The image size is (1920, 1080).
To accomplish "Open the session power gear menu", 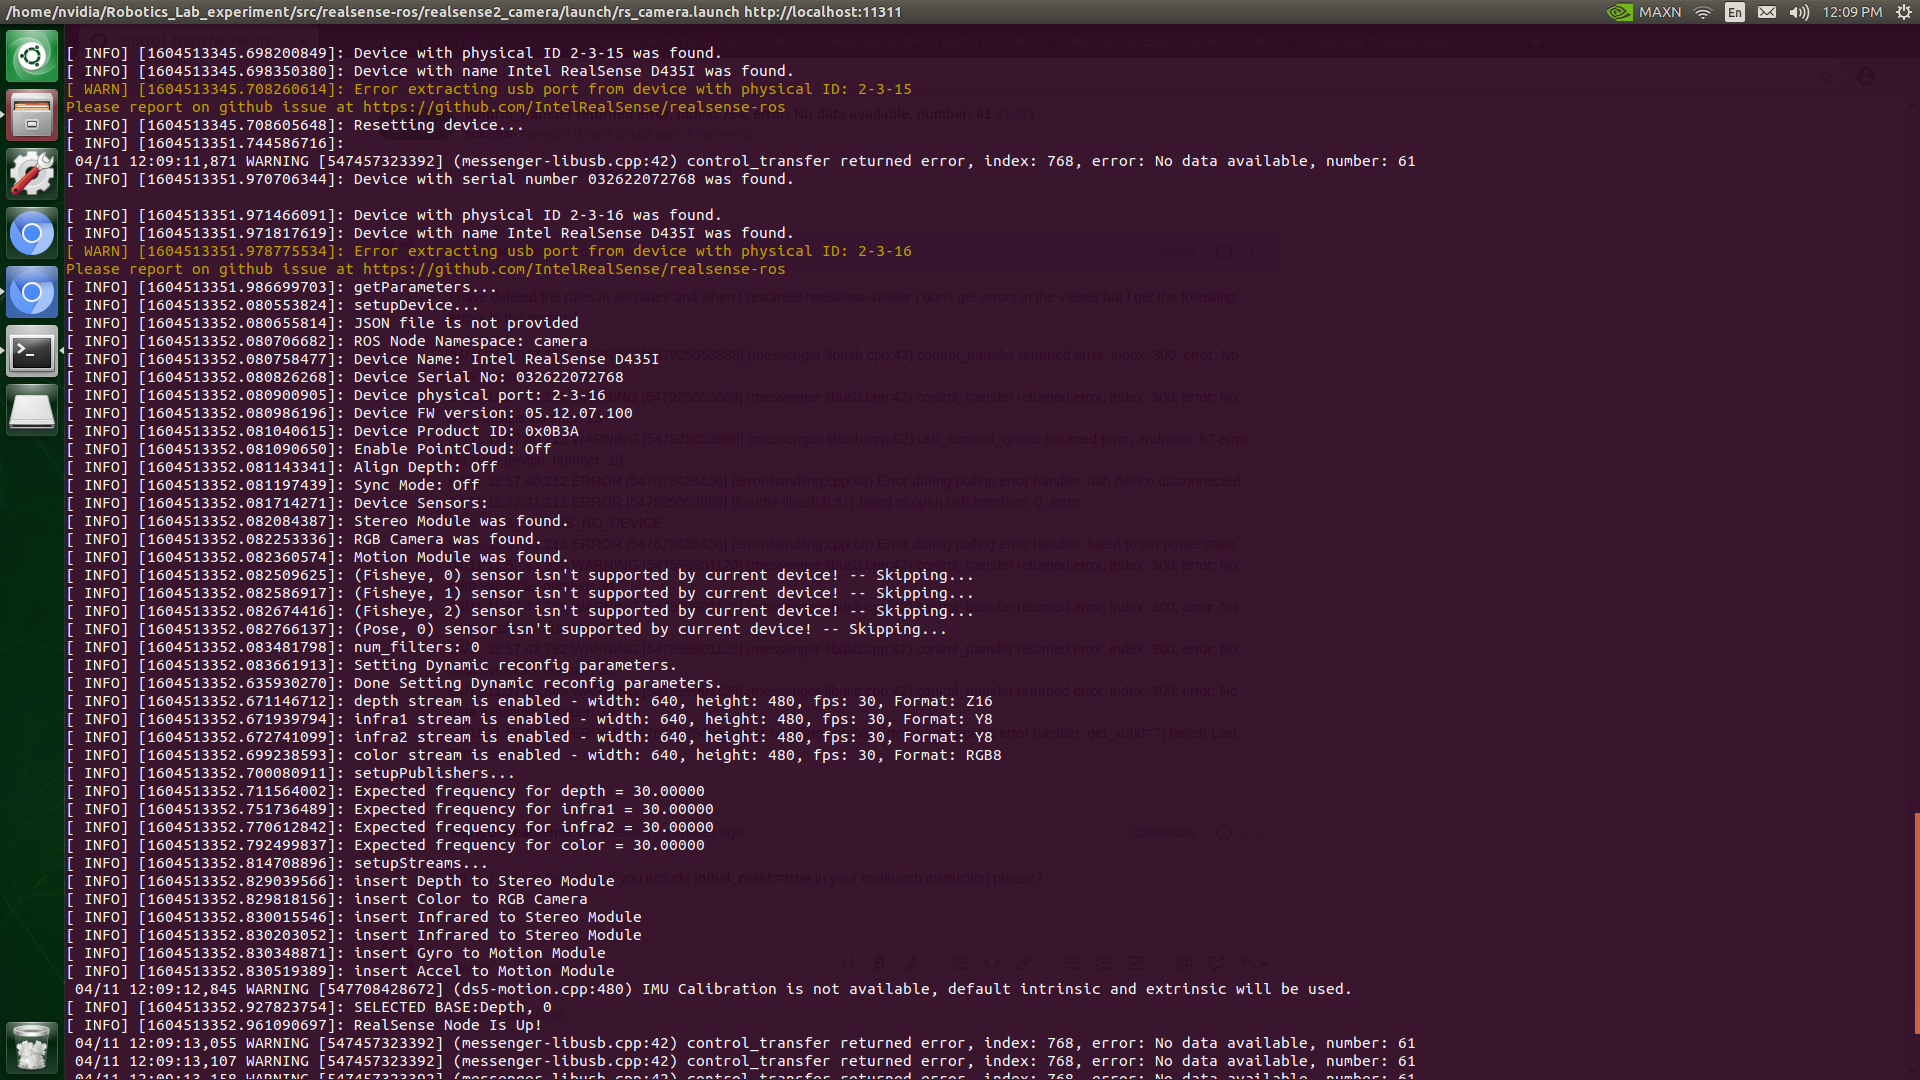I will tap(1903, 12).
